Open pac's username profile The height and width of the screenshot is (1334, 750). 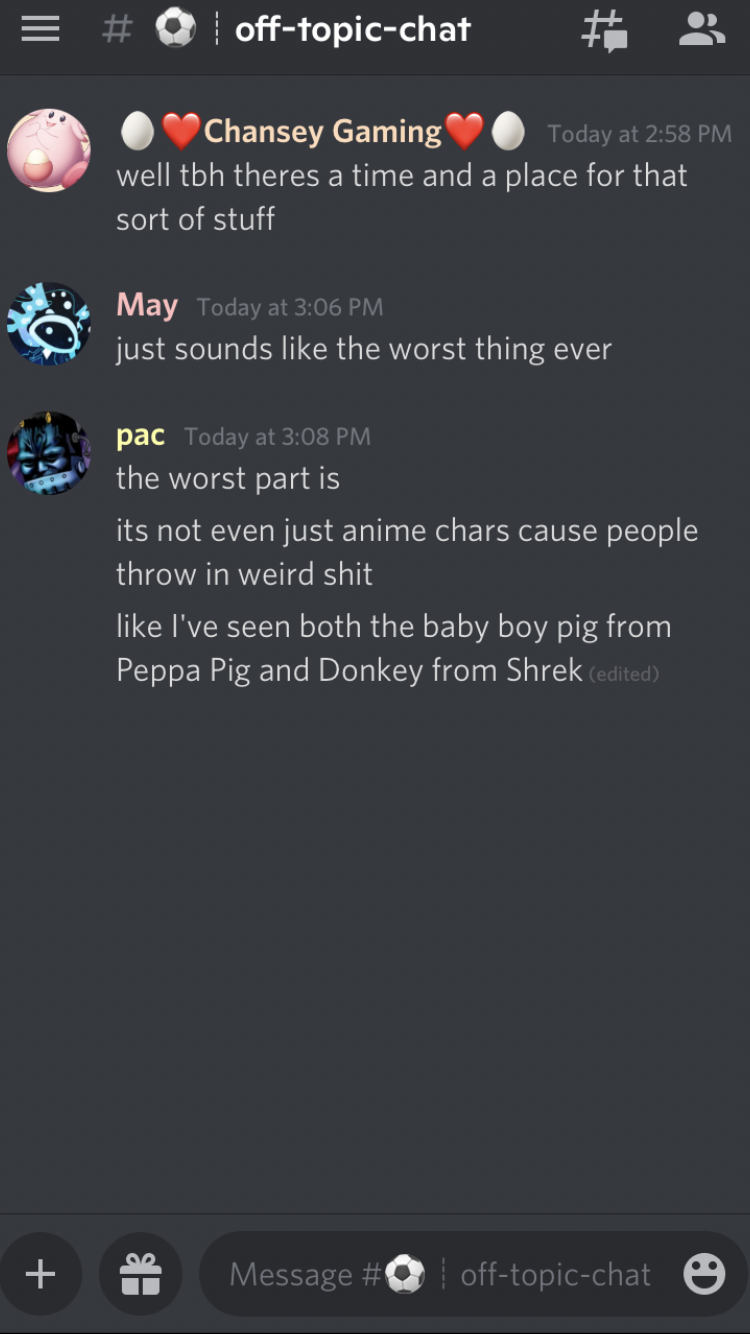pos(140,436)
